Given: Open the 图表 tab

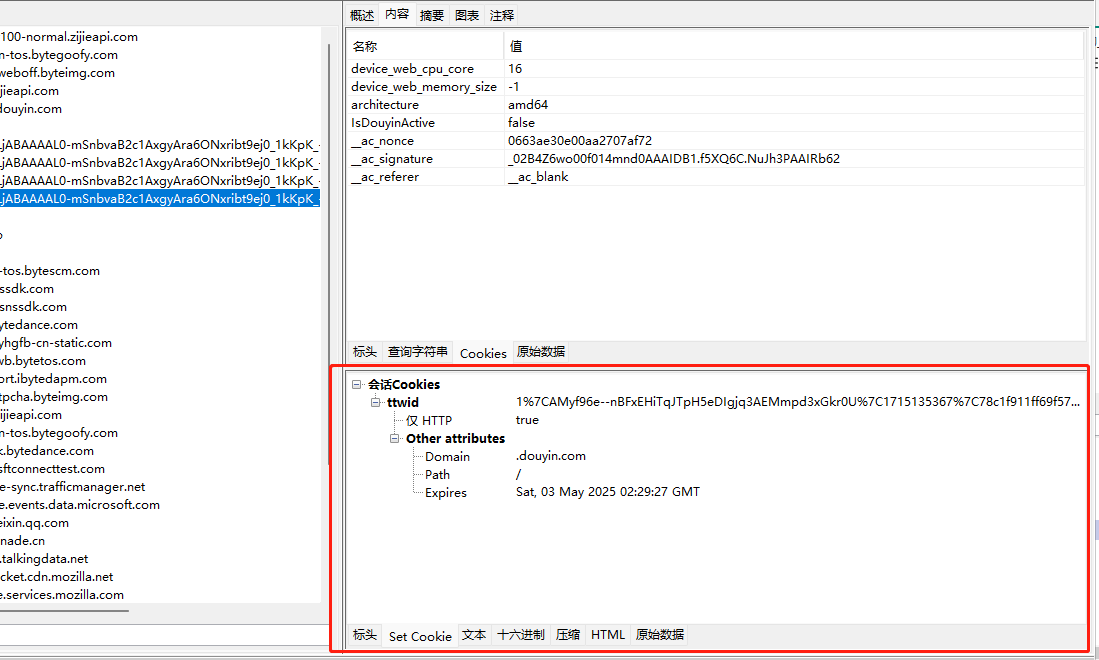Looking at the screenshot, I should pos(467,15).
